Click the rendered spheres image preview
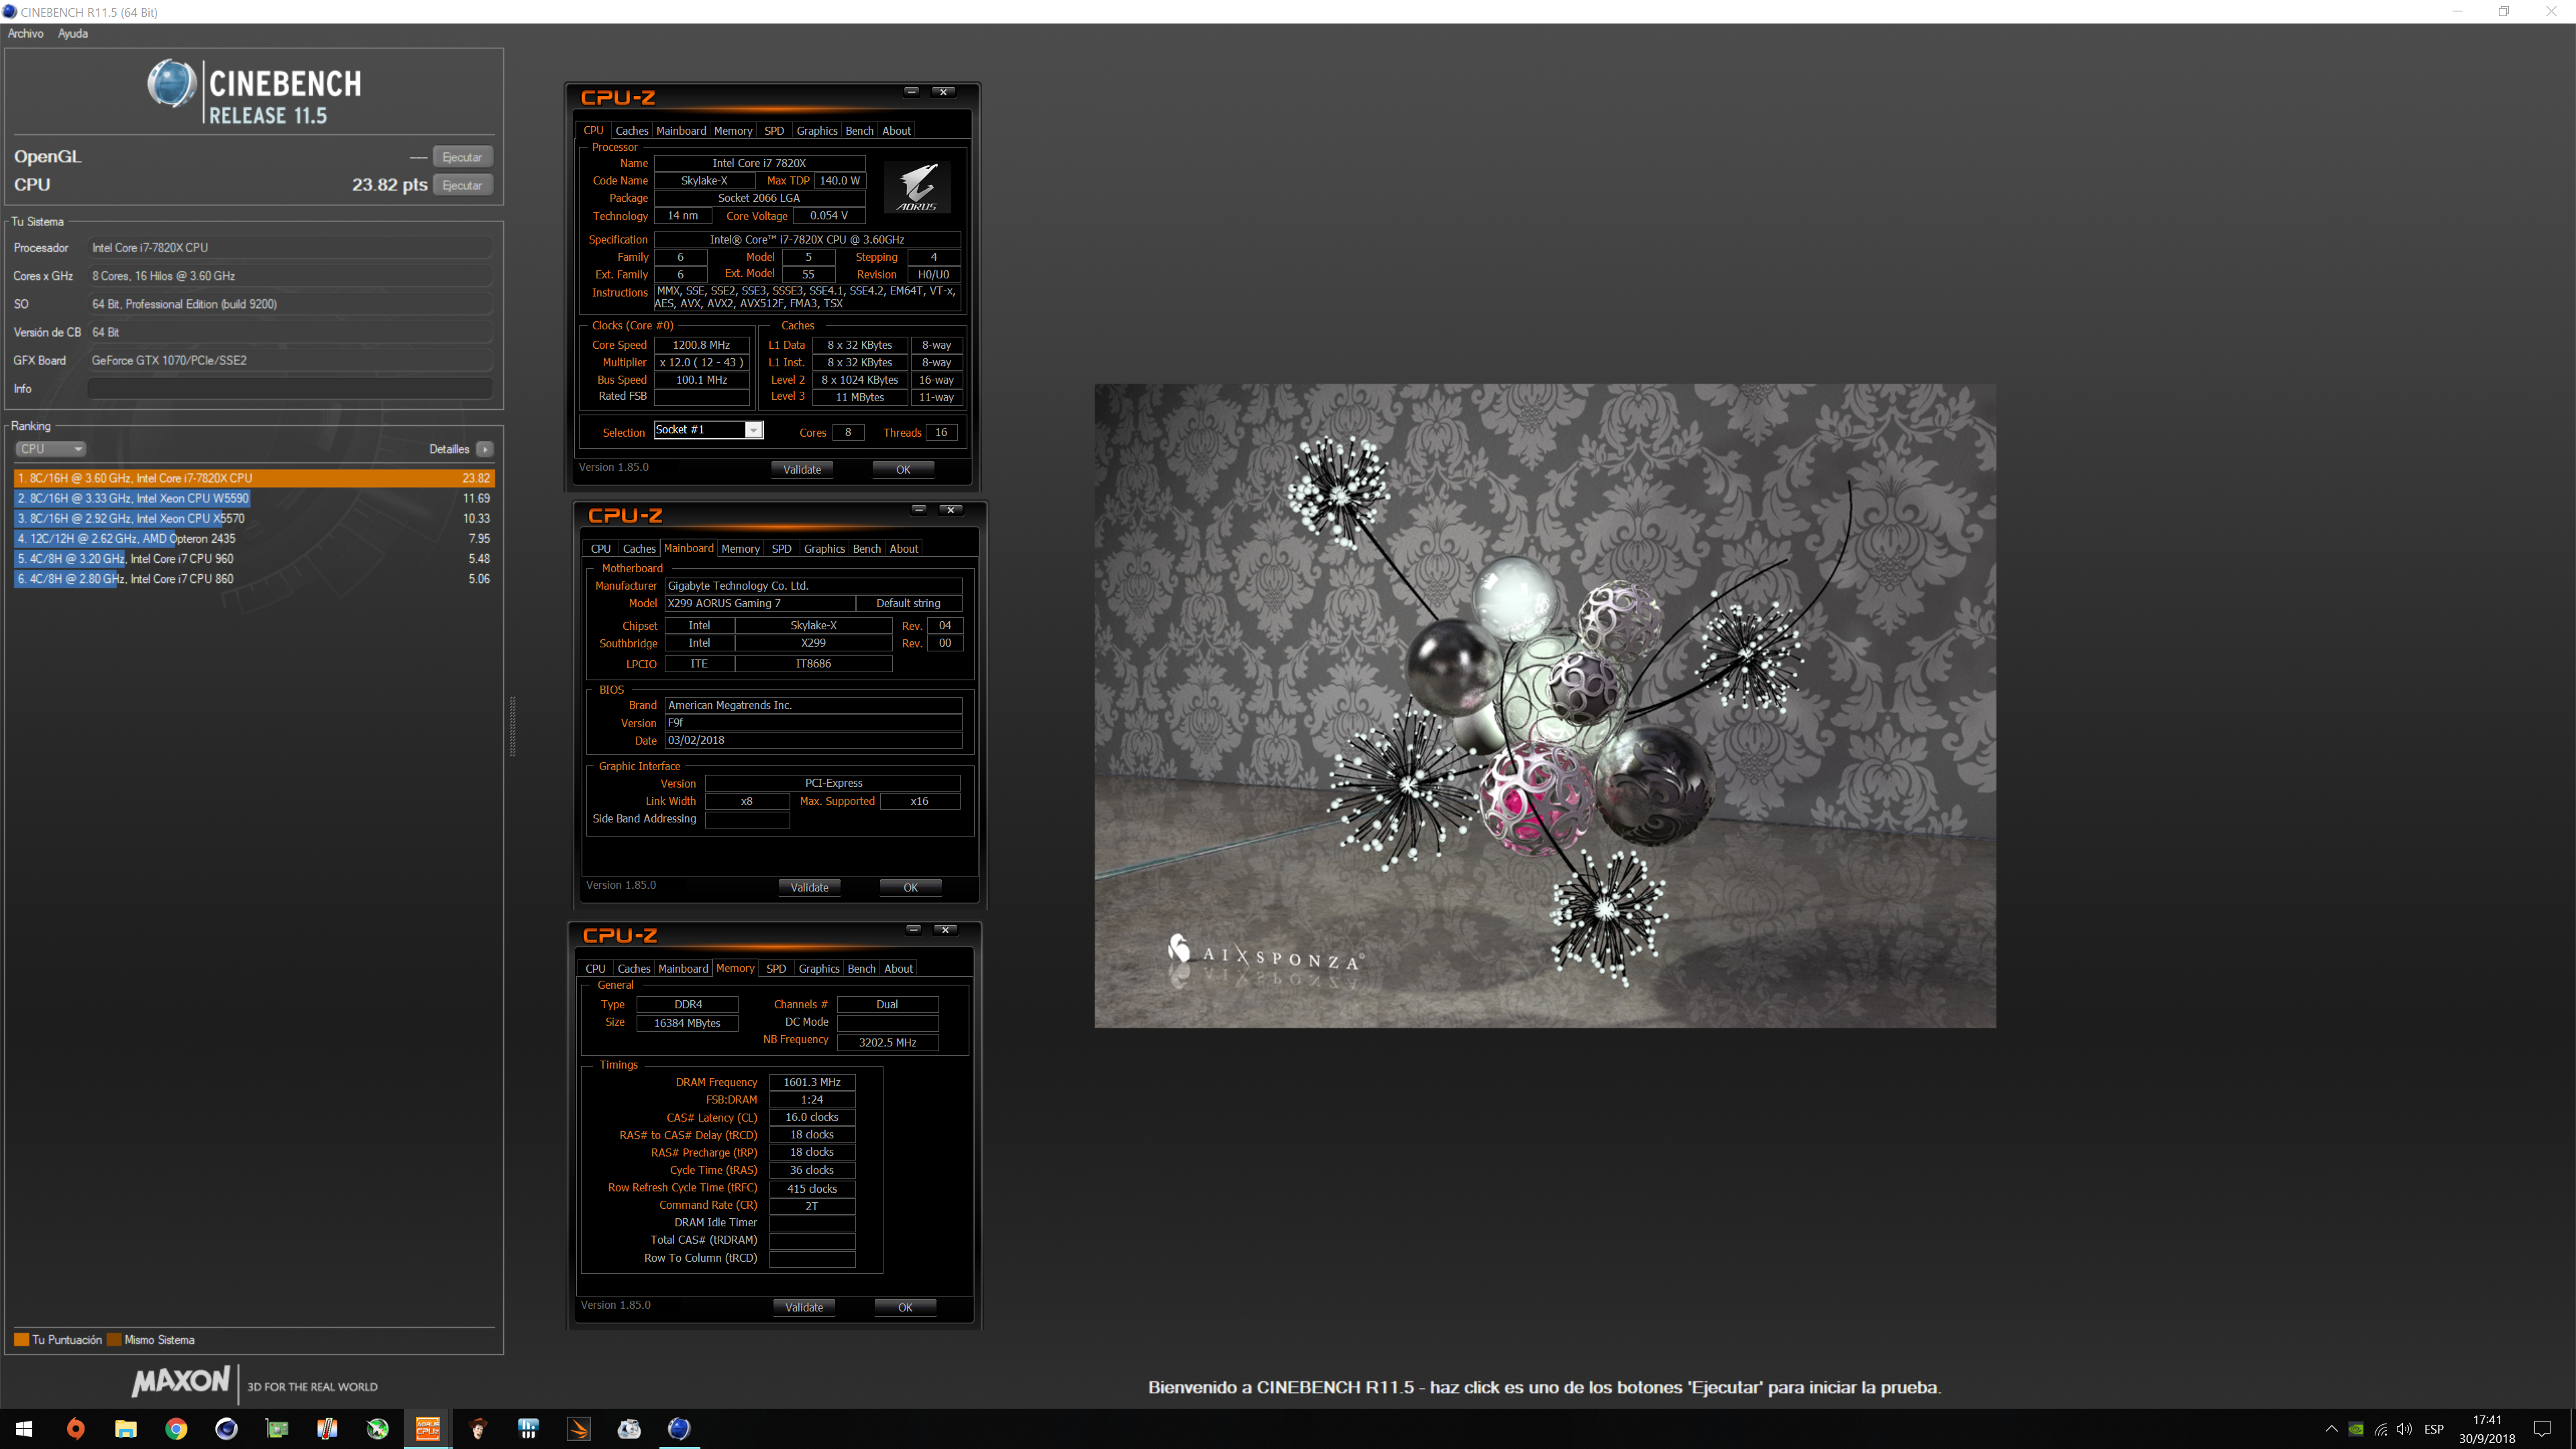This screenshot has height=1449, width=2576. (1545, 705)
